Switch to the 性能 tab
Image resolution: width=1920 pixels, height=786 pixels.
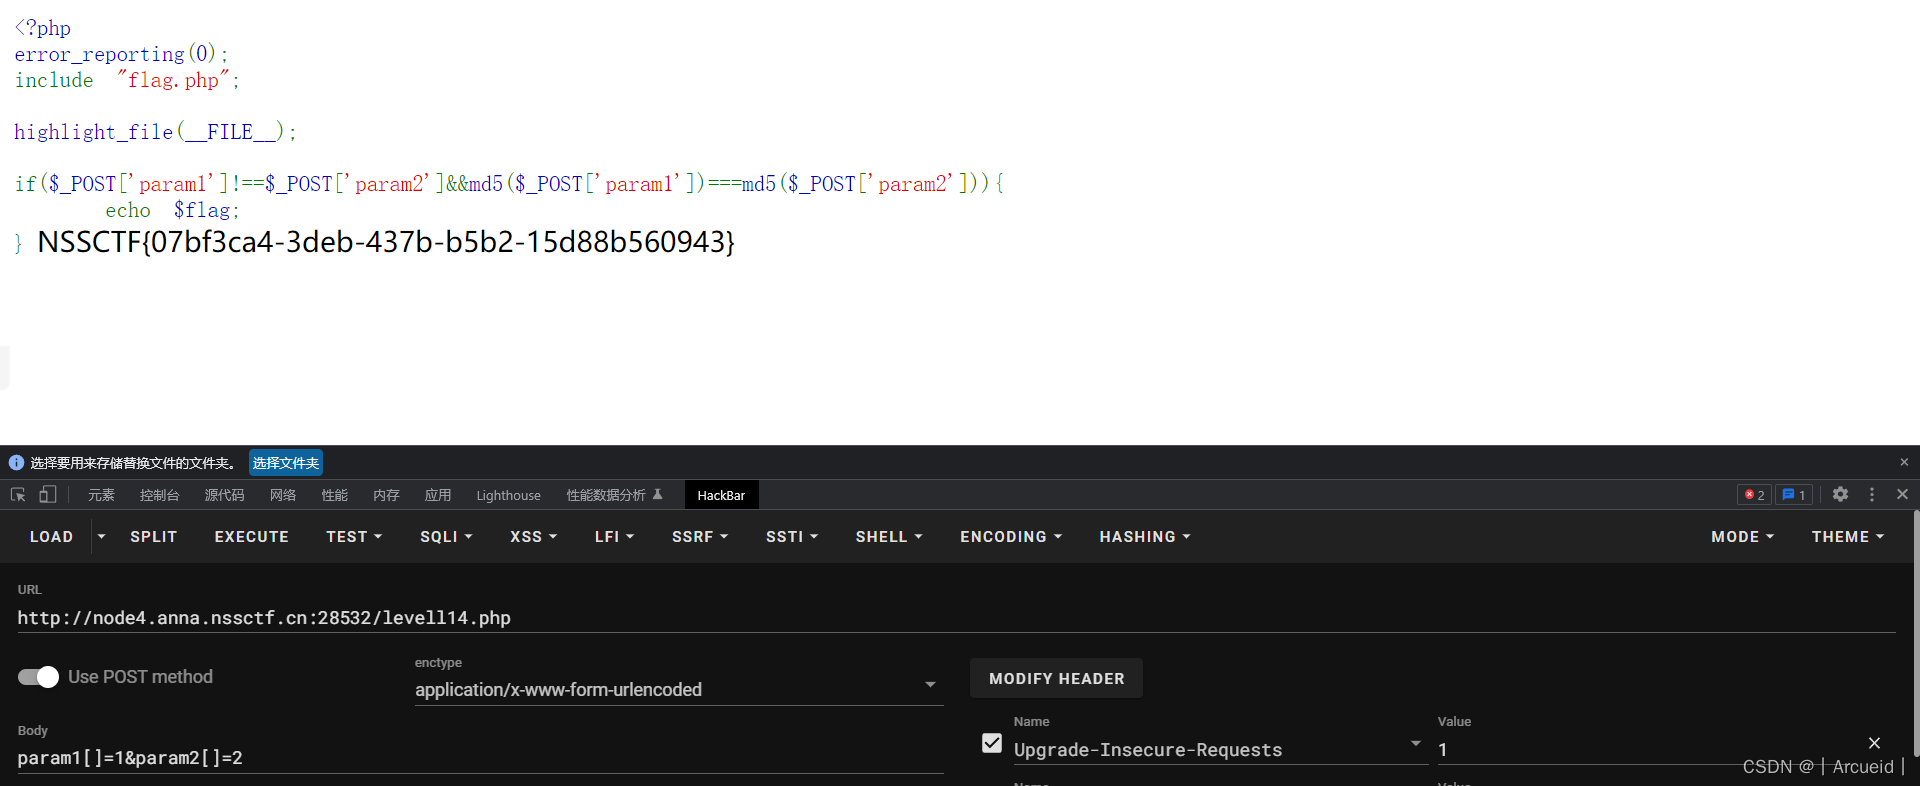click(x=334, y=495)
